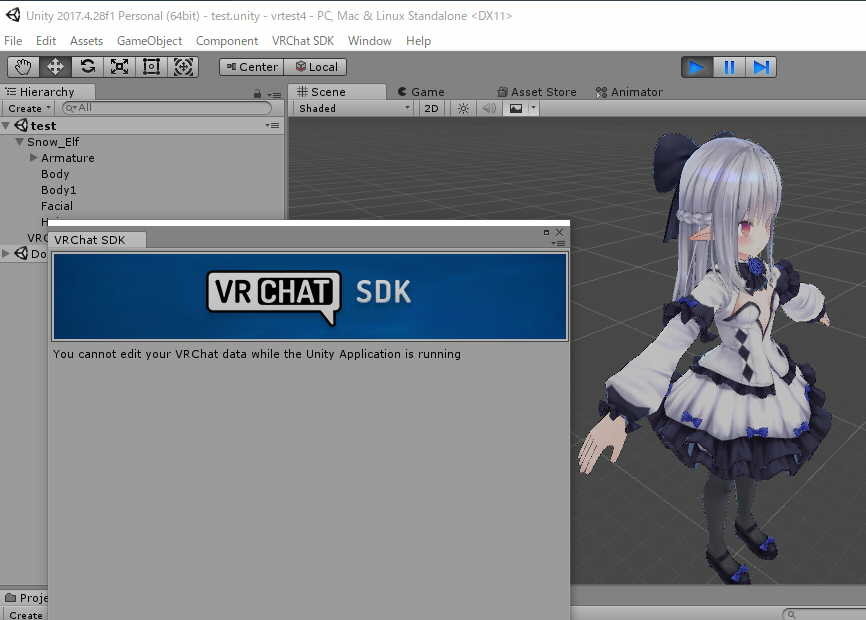
Task: Stop play mode with Play button
Action: (697, 67)
